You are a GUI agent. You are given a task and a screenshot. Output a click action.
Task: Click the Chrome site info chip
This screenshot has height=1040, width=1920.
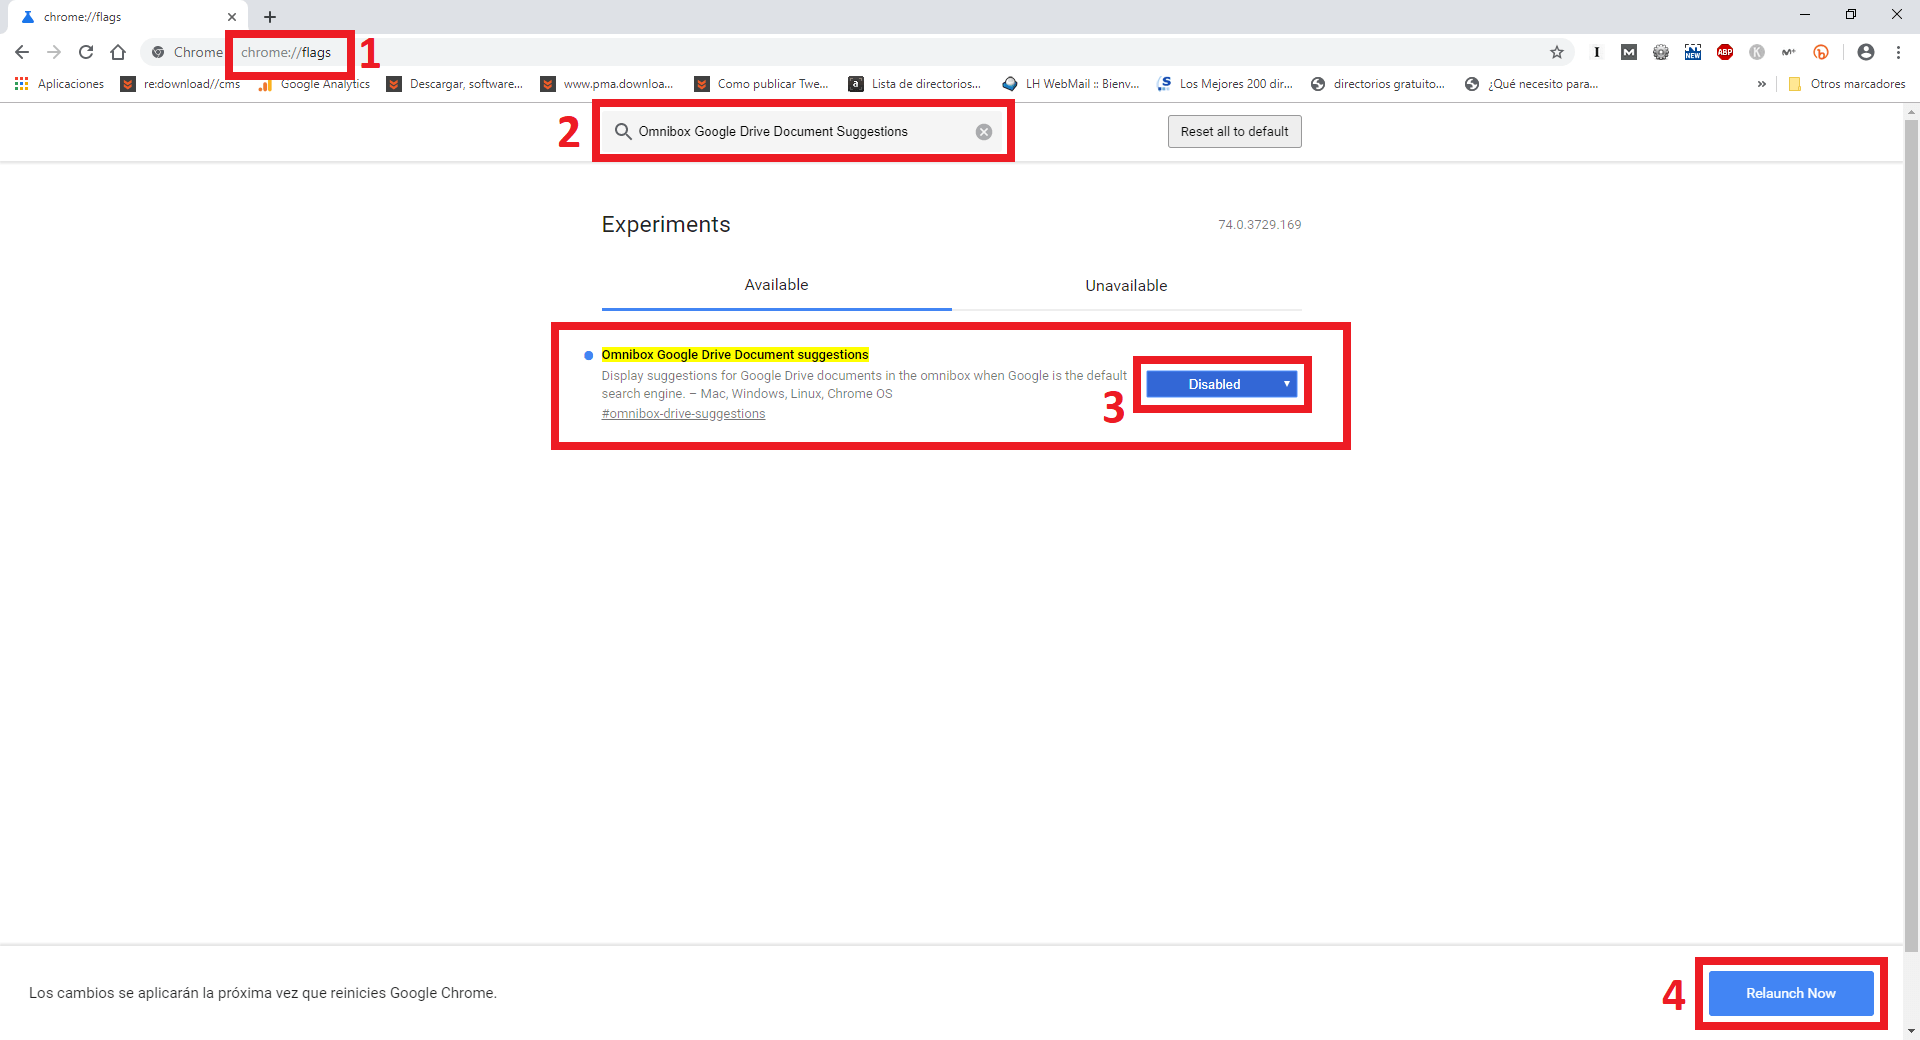click(x=187, y=52)
